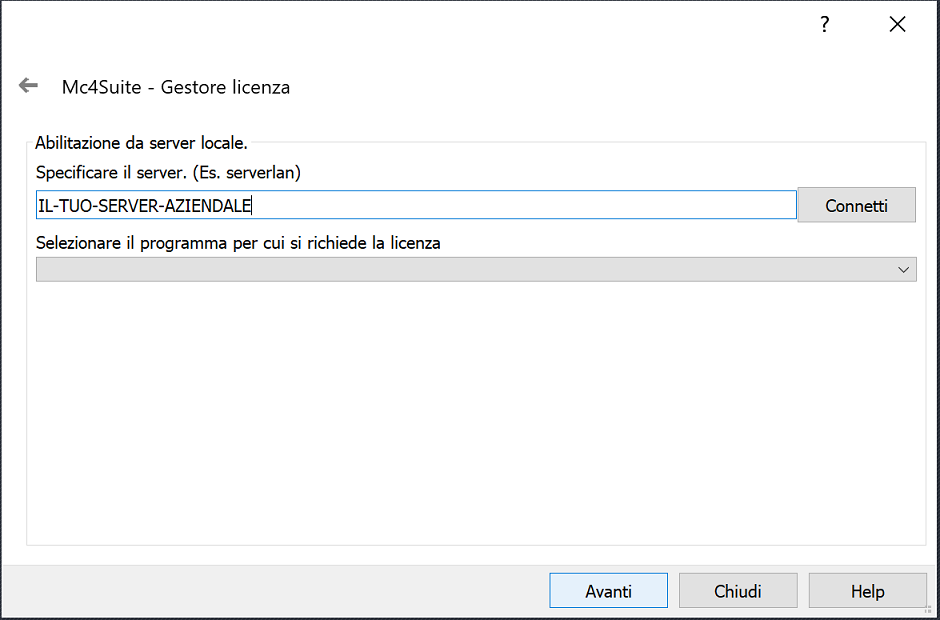
Task: Open the question mark help icon
Action: pyautogui.click(x=825, y=25)
